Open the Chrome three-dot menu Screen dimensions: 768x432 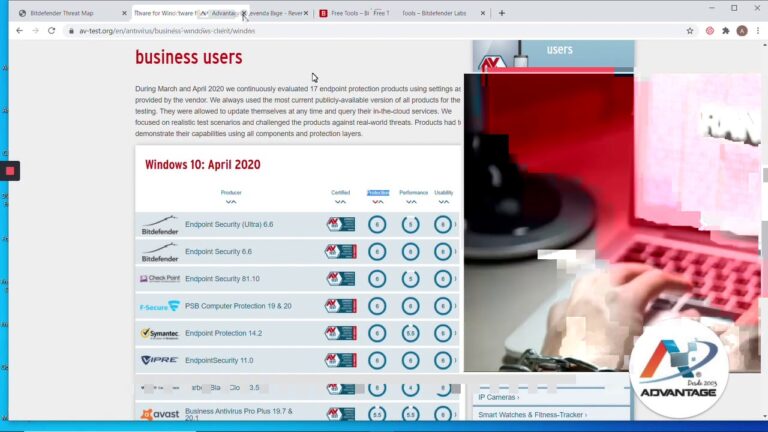pos(758,31)
